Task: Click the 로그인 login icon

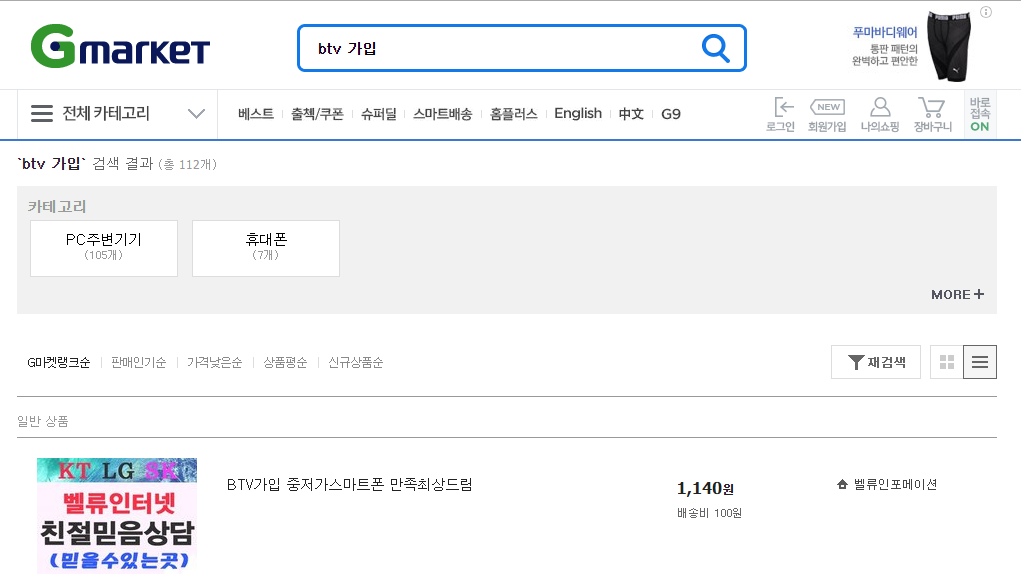Action: tap(781, 115)
